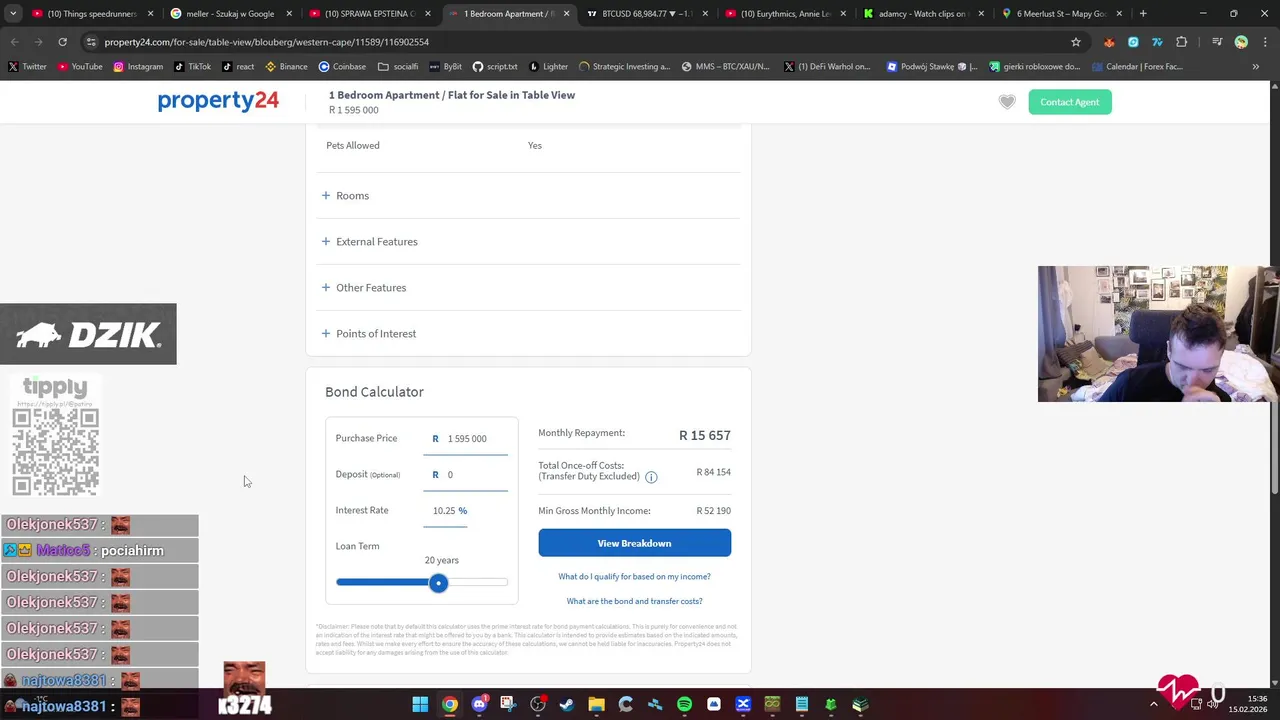This screenshot has height=720, width=1280.
Task: Open the socialfi bookmark folder
Action: click(x=398, y=67)
